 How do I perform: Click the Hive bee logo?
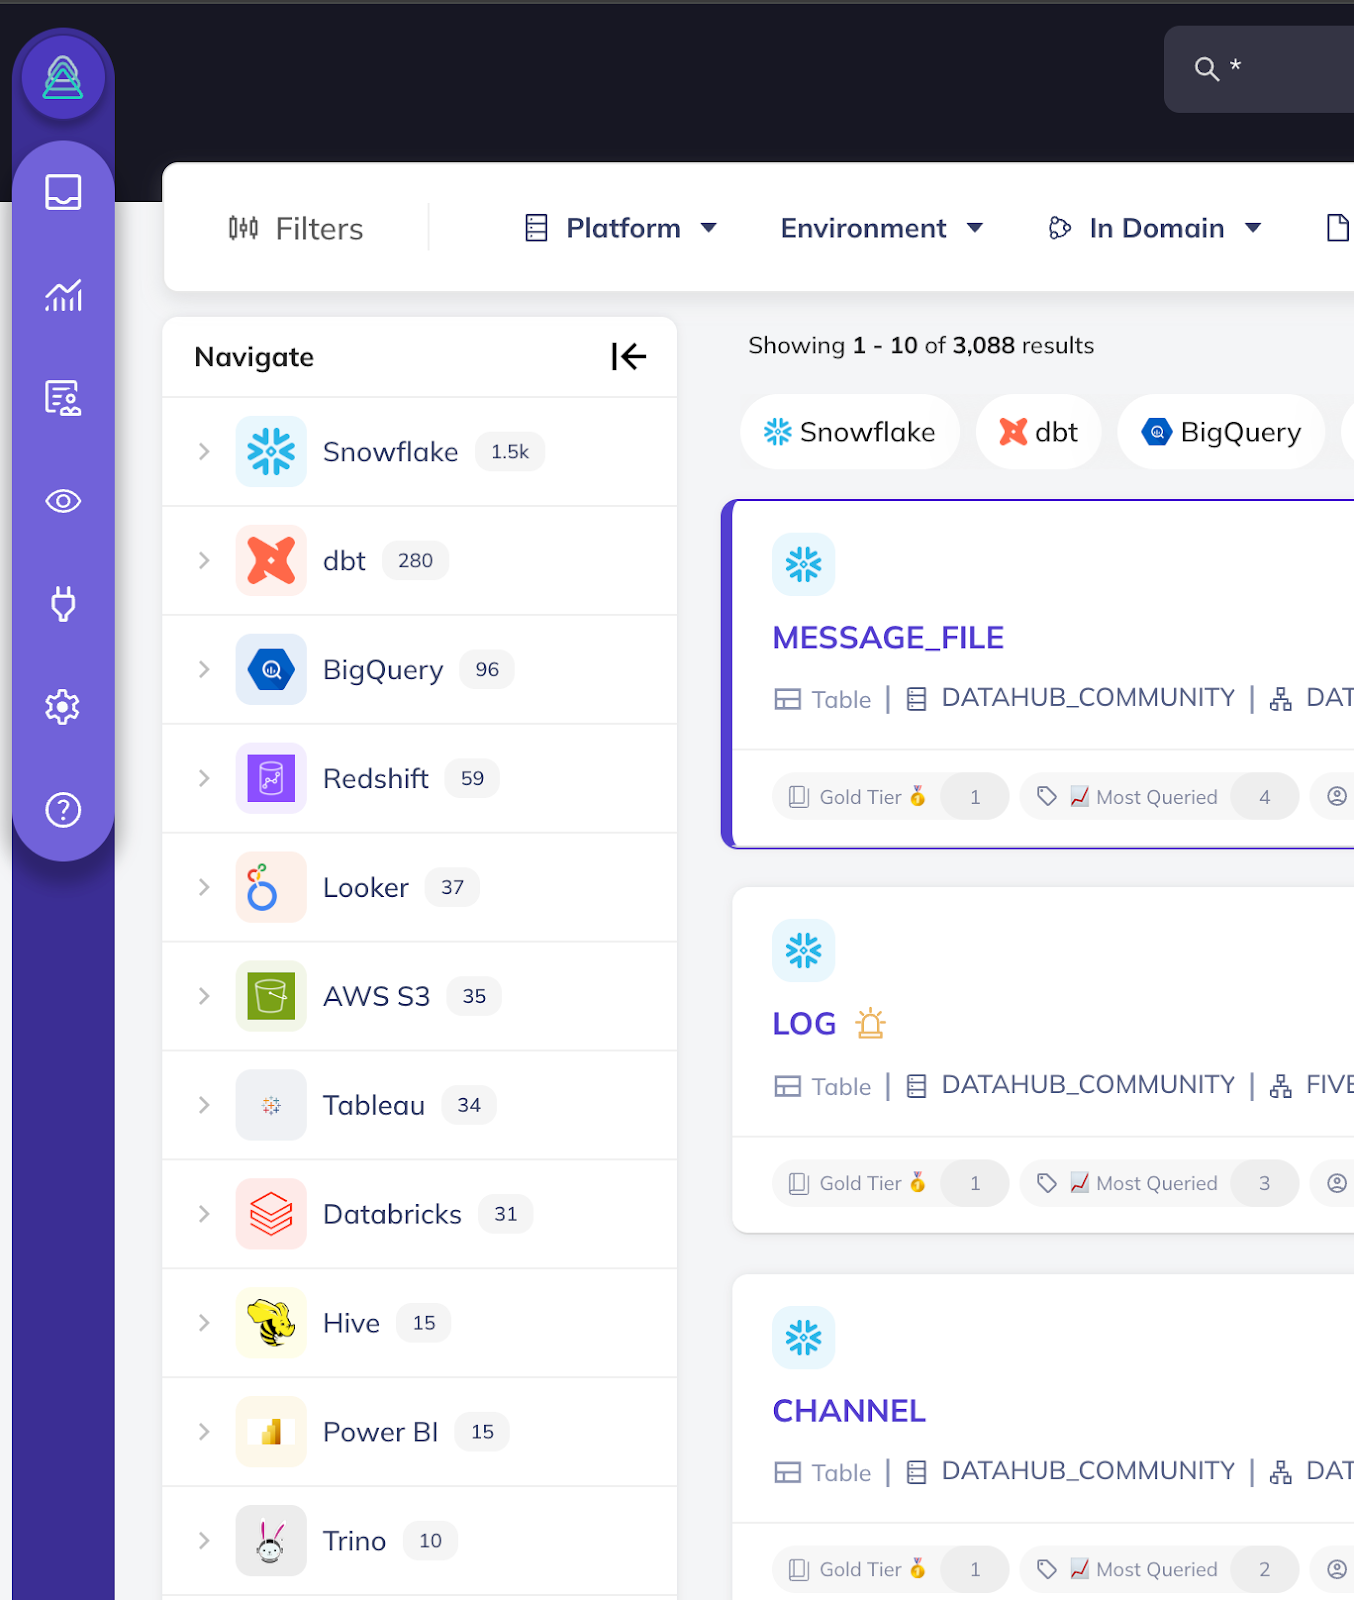[x=271, y=1323]
